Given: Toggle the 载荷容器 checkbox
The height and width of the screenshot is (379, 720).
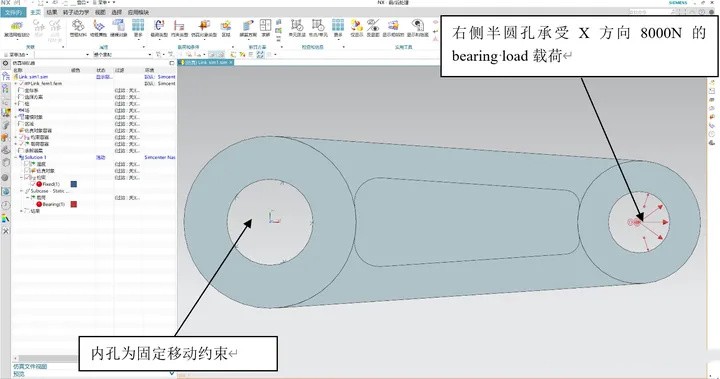Looking at the screenshot, I should tap(21, 144).
